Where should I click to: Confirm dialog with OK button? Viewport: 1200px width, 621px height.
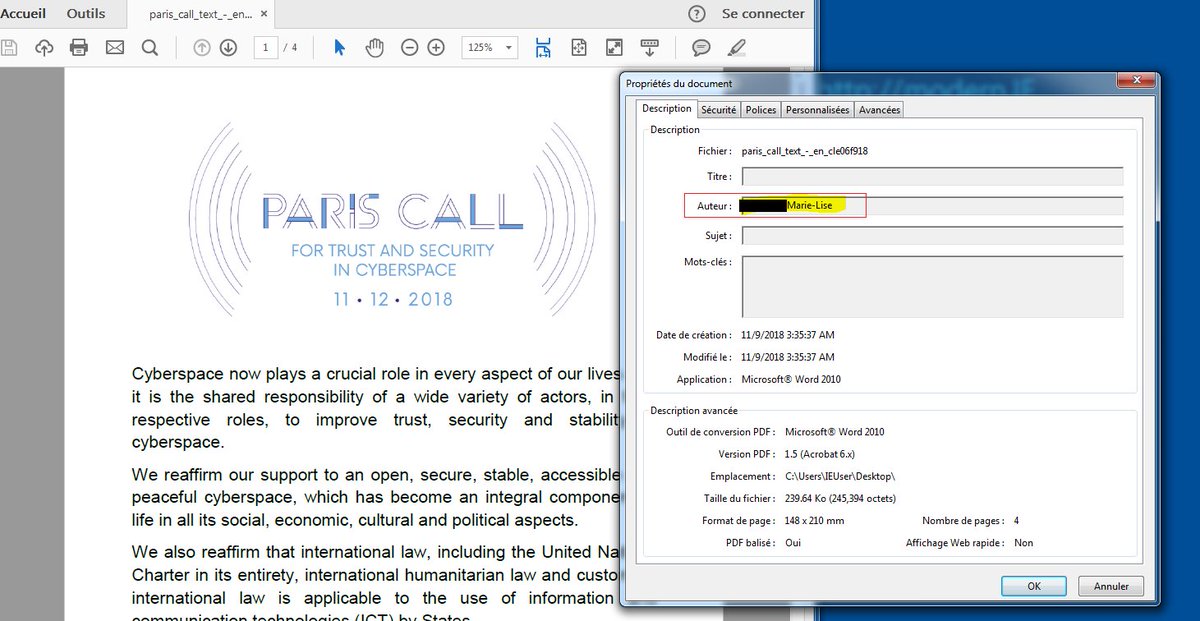[1034, 586]
